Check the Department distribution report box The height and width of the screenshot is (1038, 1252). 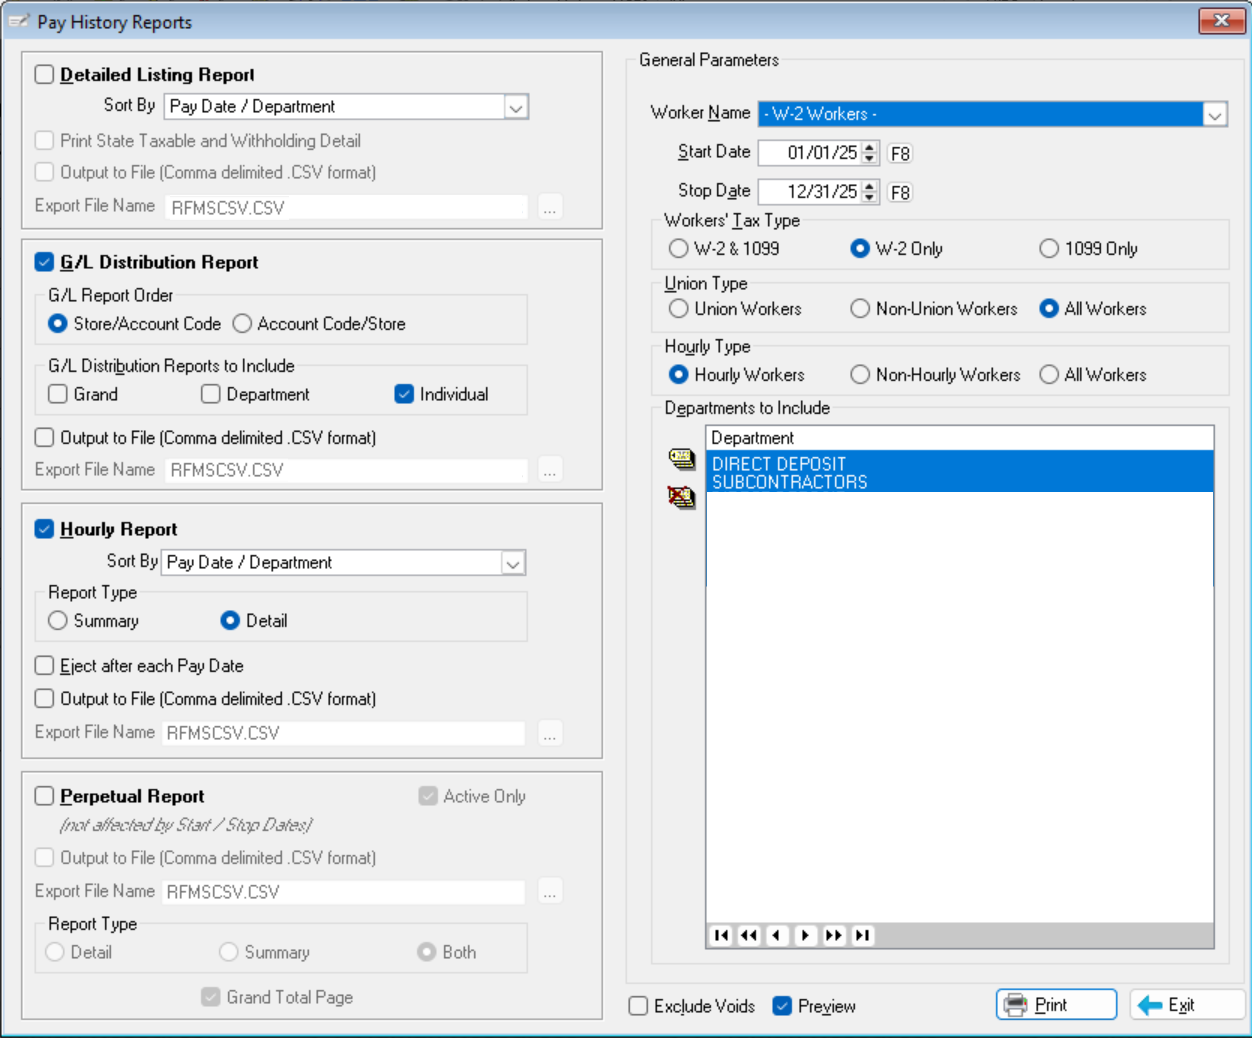(x=211, y=394)
